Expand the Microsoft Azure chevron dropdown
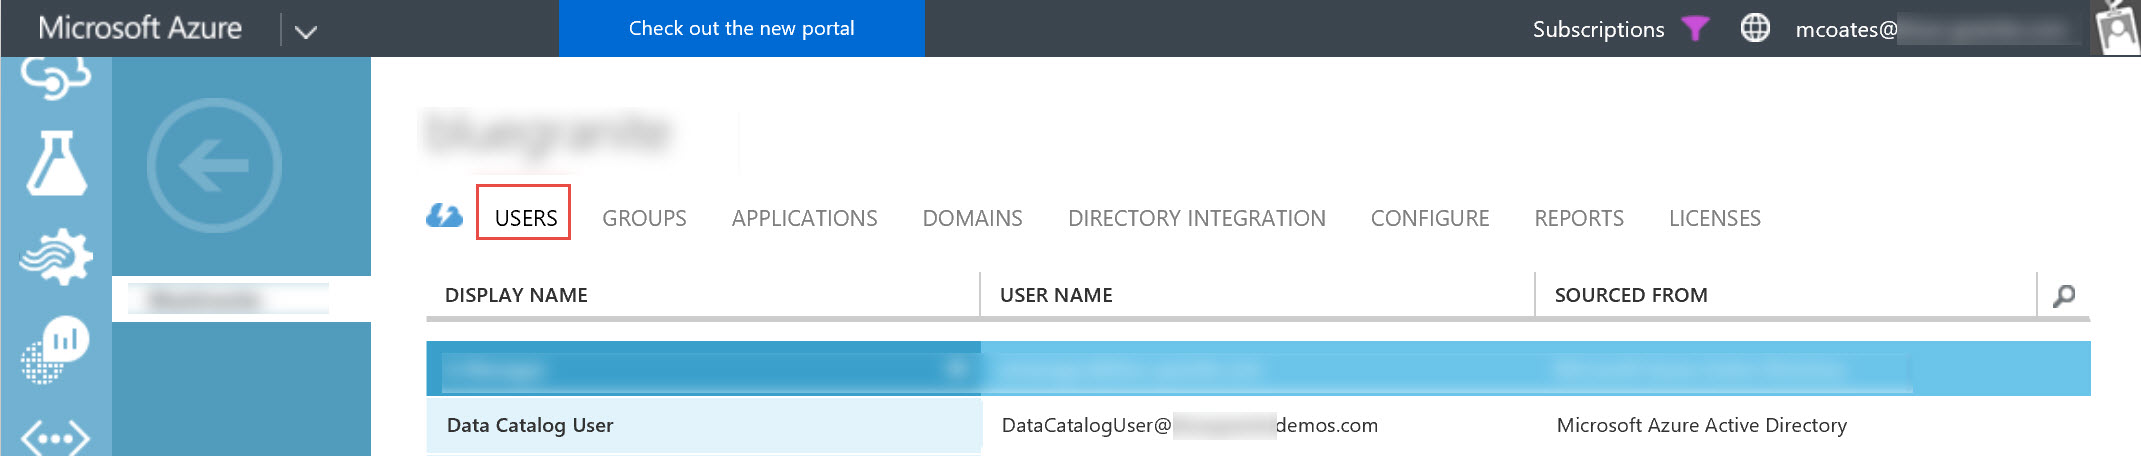 pyautogui.click(x=306, y=31)
